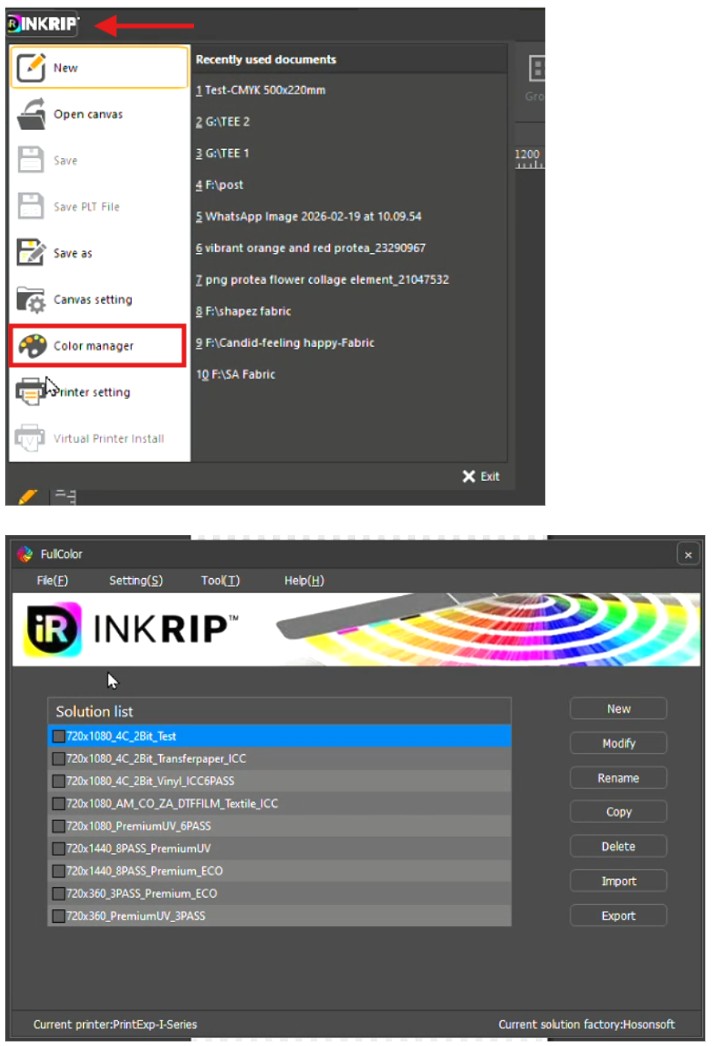Click the INKRIP logo menu button

click(42, 24)
